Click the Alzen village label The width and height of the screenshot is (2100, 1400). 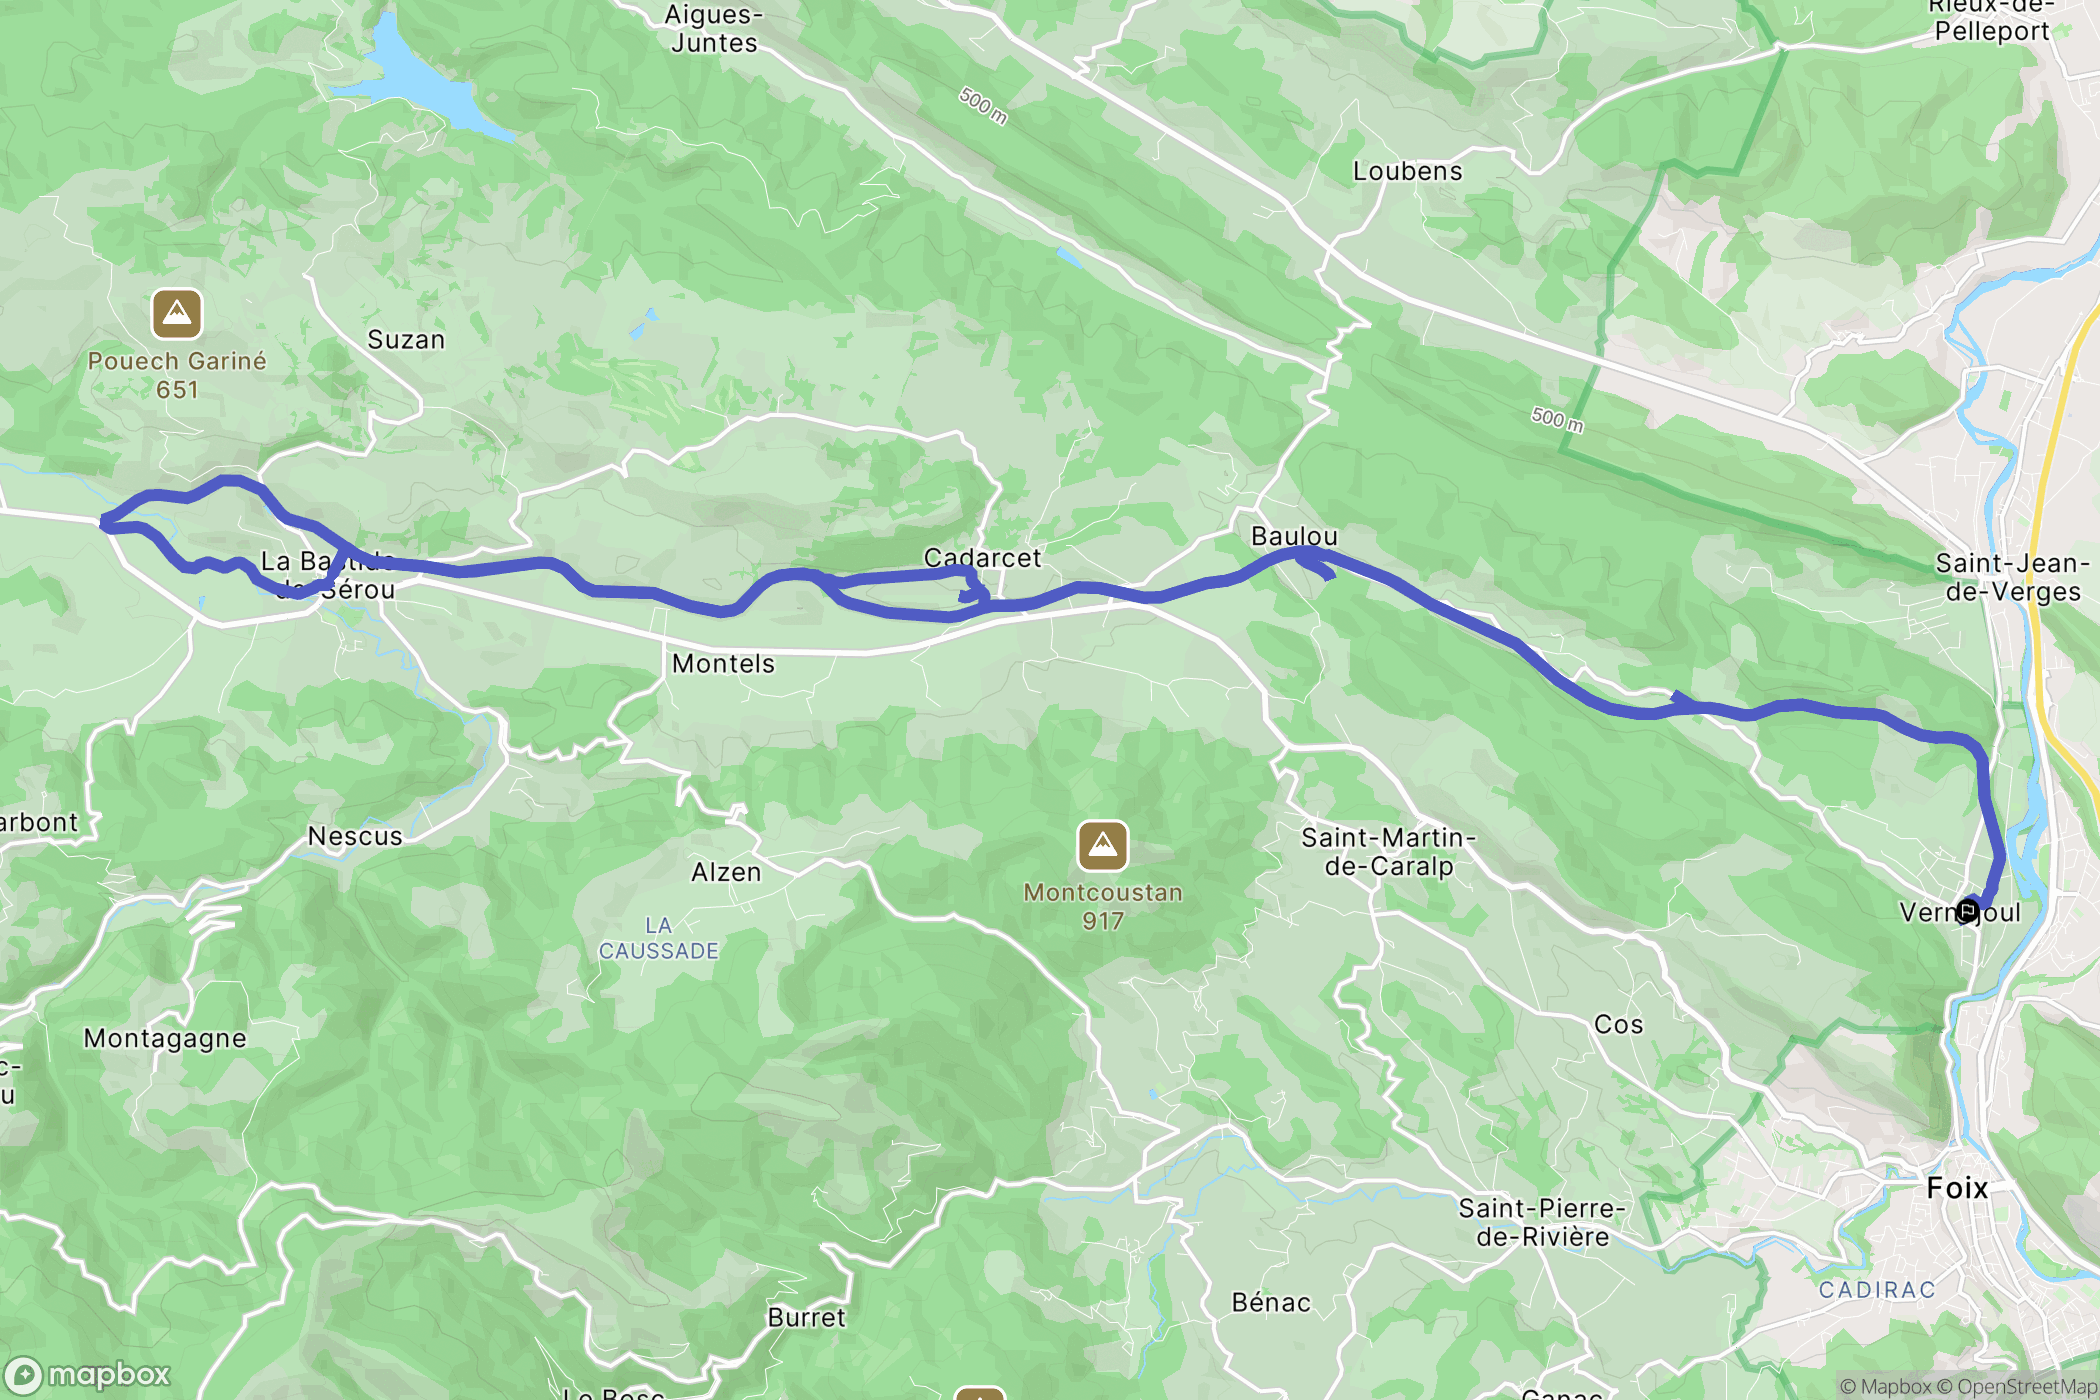[x=726, y=872]
